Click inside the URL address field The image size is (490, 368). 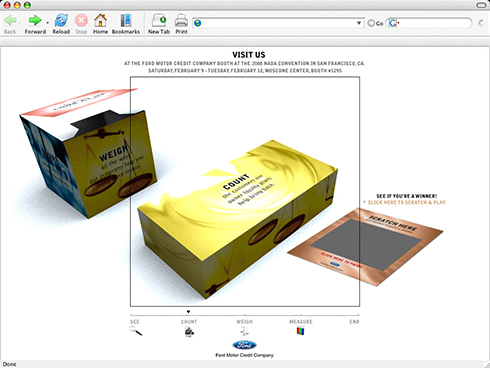pos(278,23)
